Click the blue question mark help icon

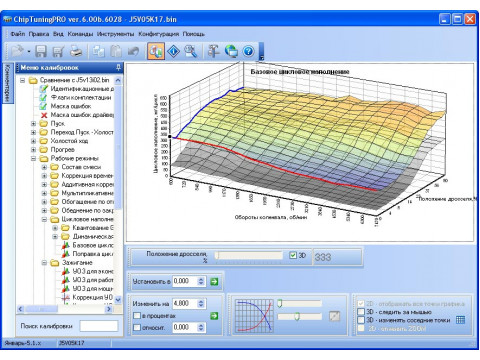pos(249,51)
